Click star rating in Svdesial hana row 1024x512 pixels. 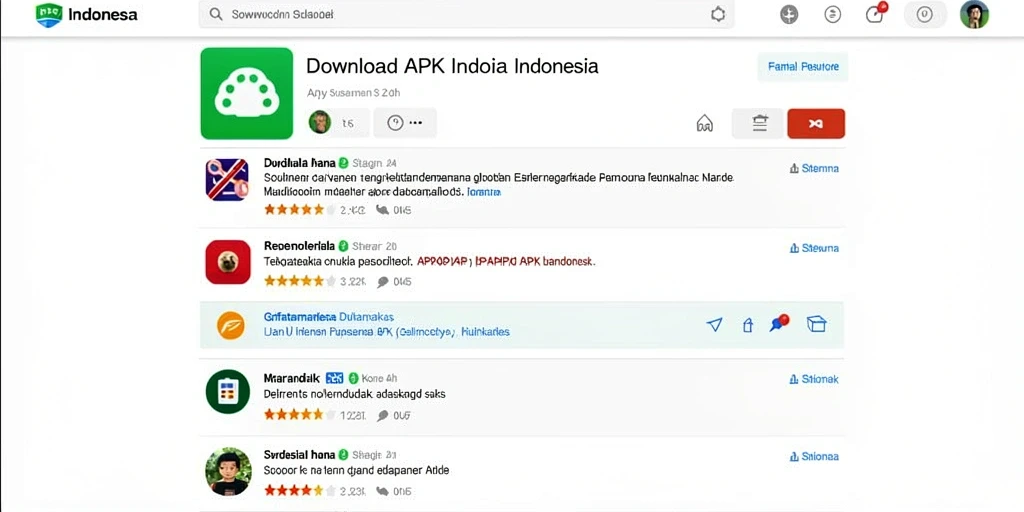[x=299, y=490]
